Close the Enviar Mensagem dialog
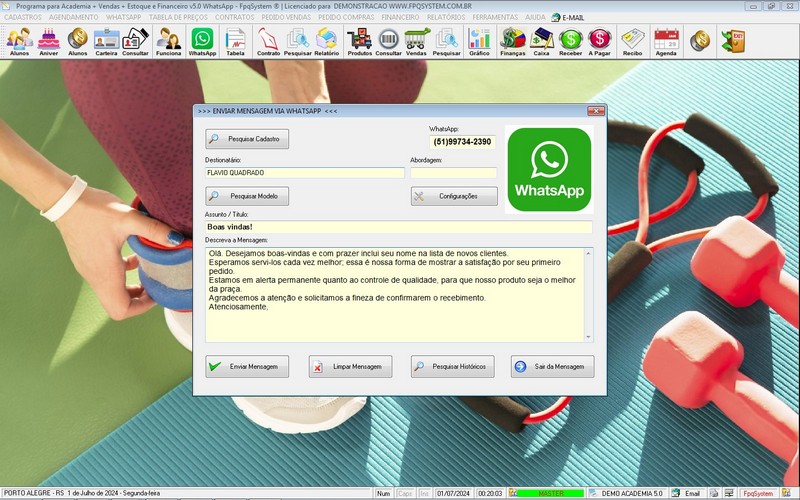The height and width of the screenshot is (500, 800). pos(595,111)
